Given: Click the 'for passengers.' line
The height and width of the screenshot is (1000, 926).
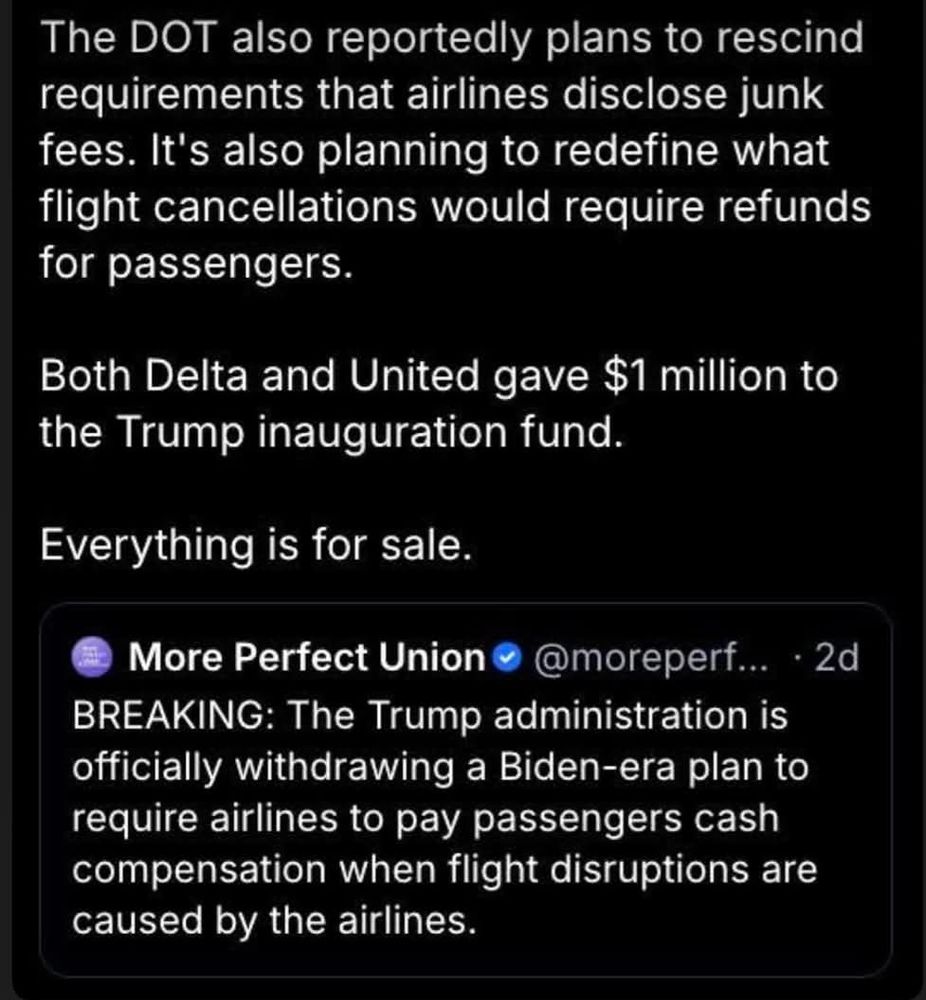Looking at the screenshot, I should (197, 264).
